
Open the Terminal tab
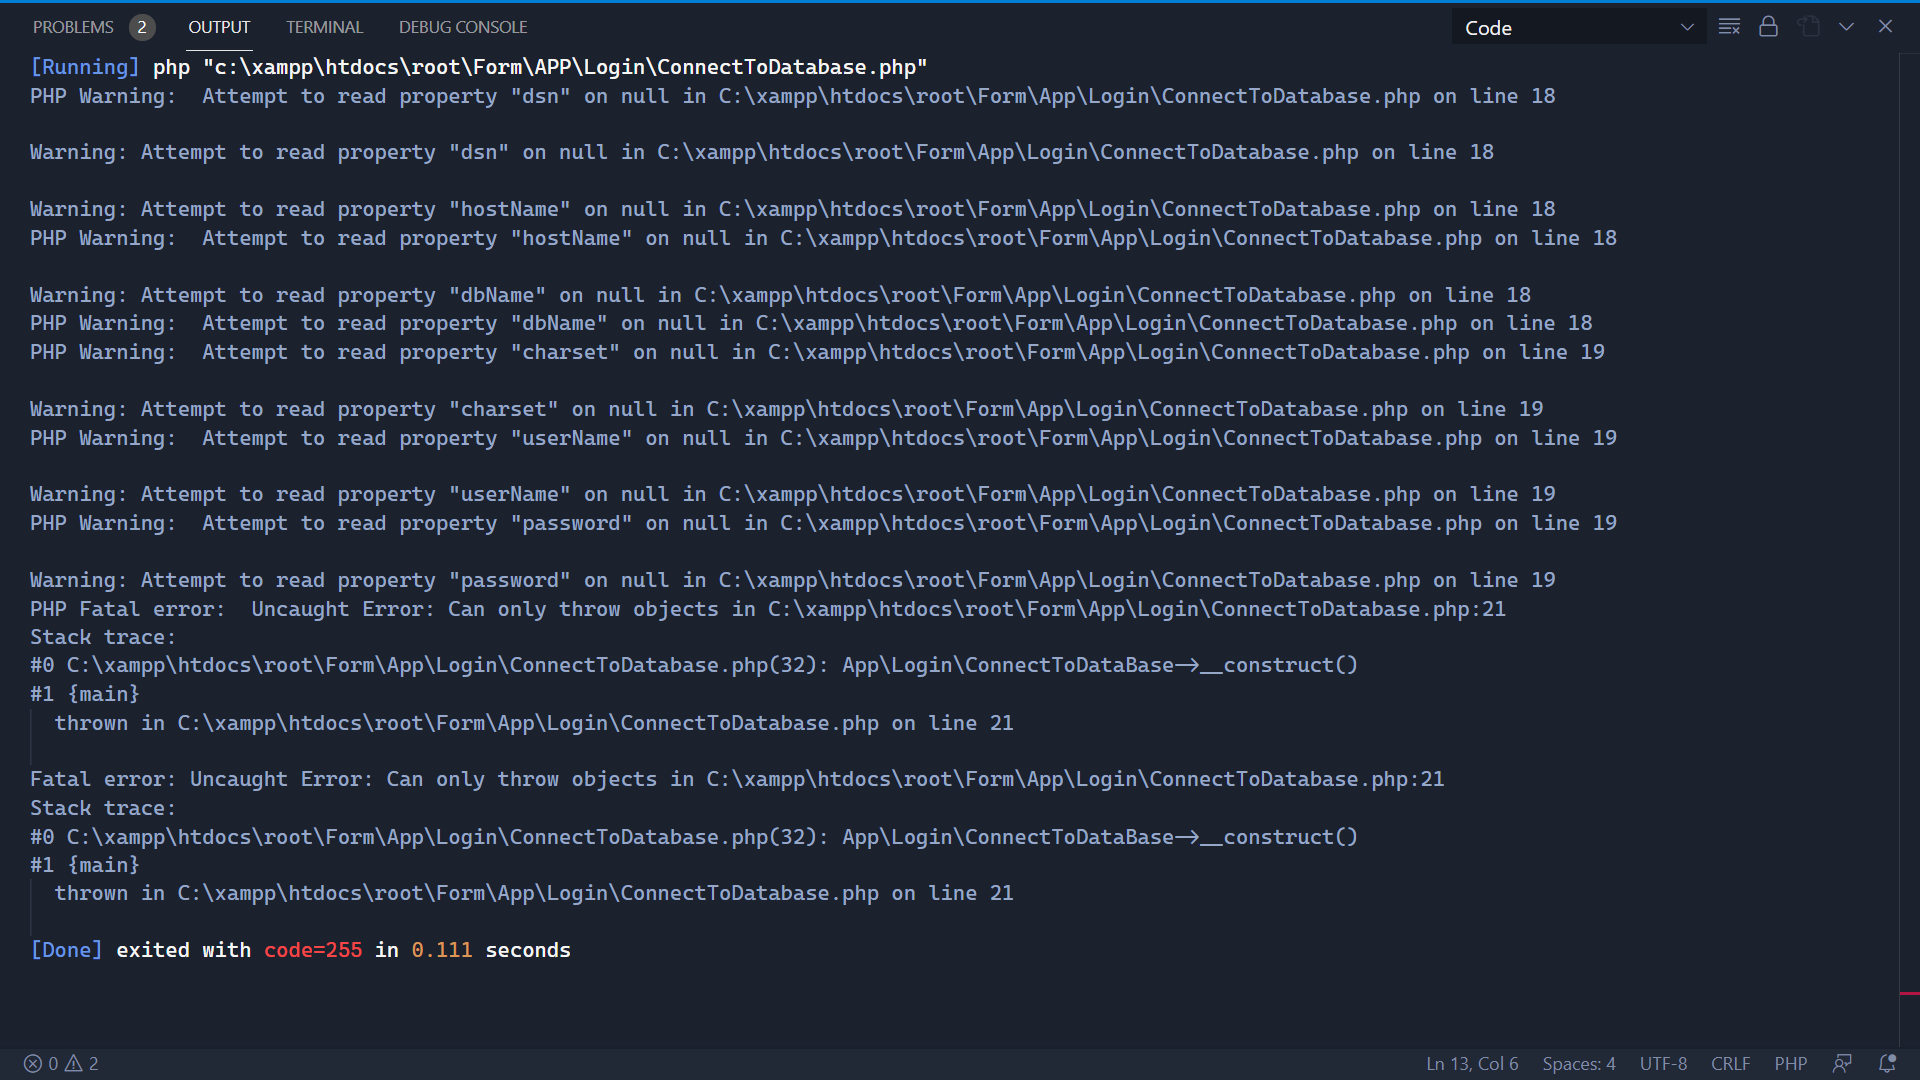[324, 27]
